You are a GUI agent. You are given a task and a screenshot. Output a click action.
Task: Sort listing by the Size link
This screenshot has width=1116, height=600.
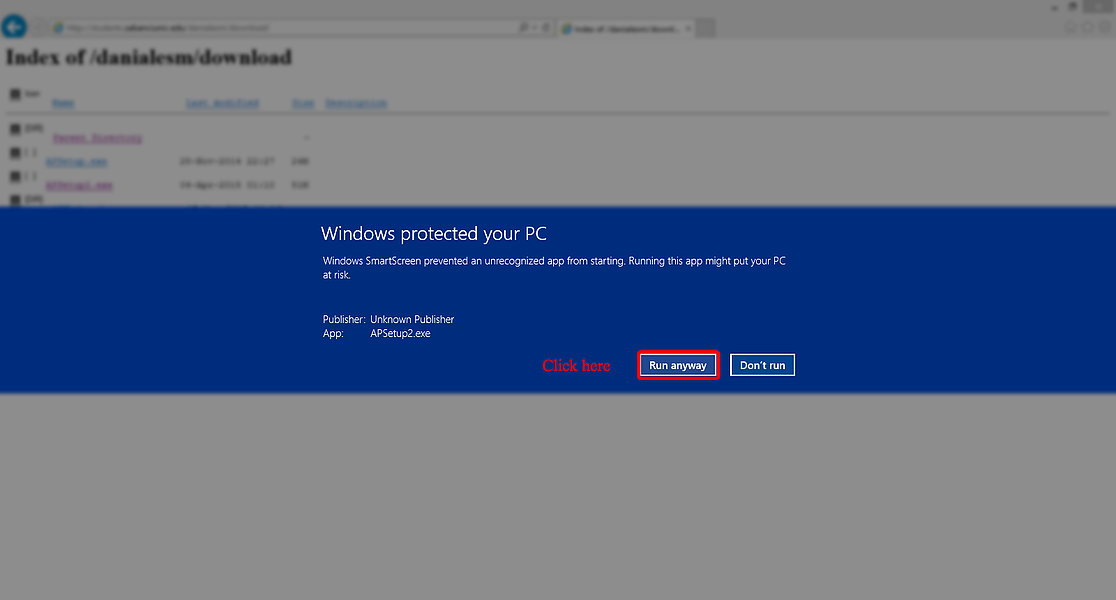(x=302, y=103)
